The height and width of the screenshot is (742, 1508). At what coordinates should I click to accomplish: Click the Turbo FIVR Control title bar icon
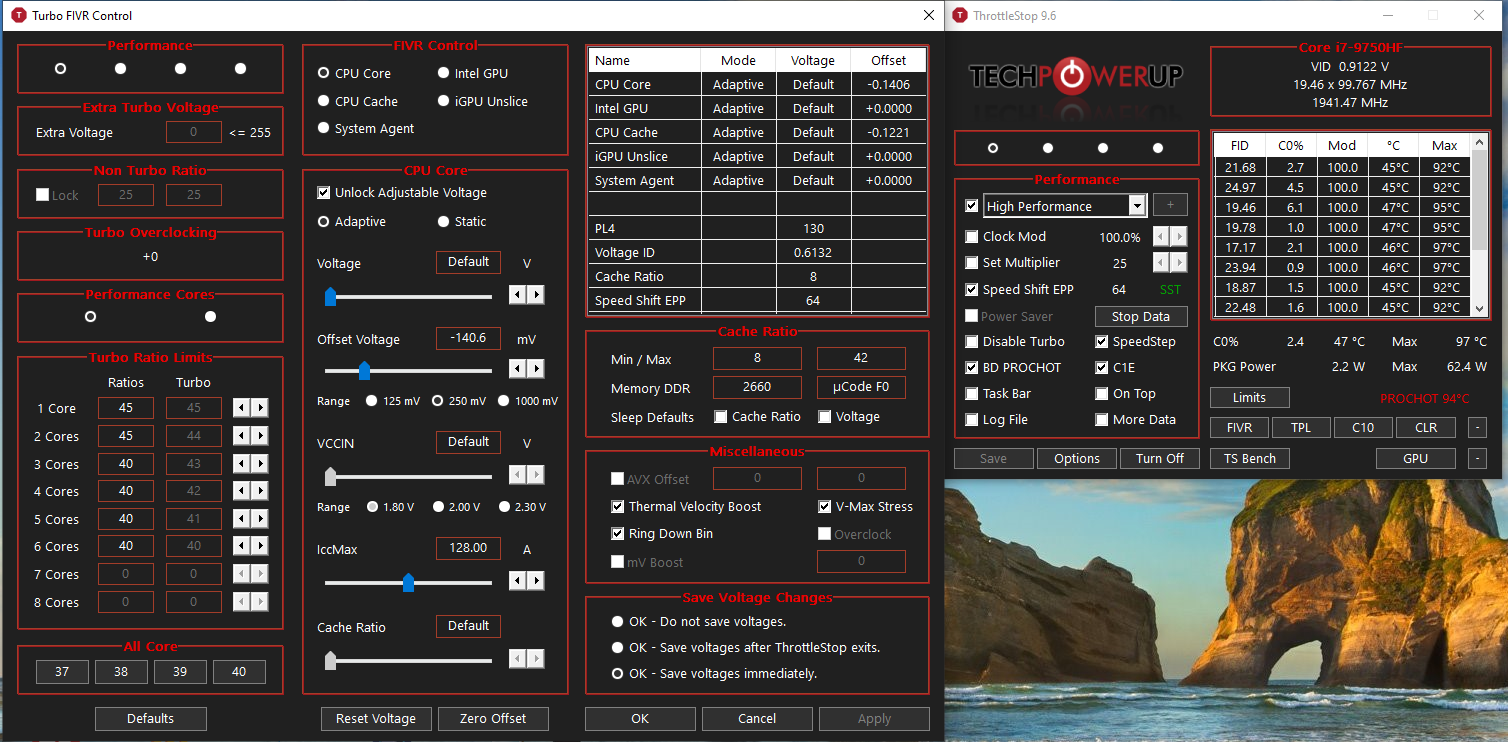point(17,15)
